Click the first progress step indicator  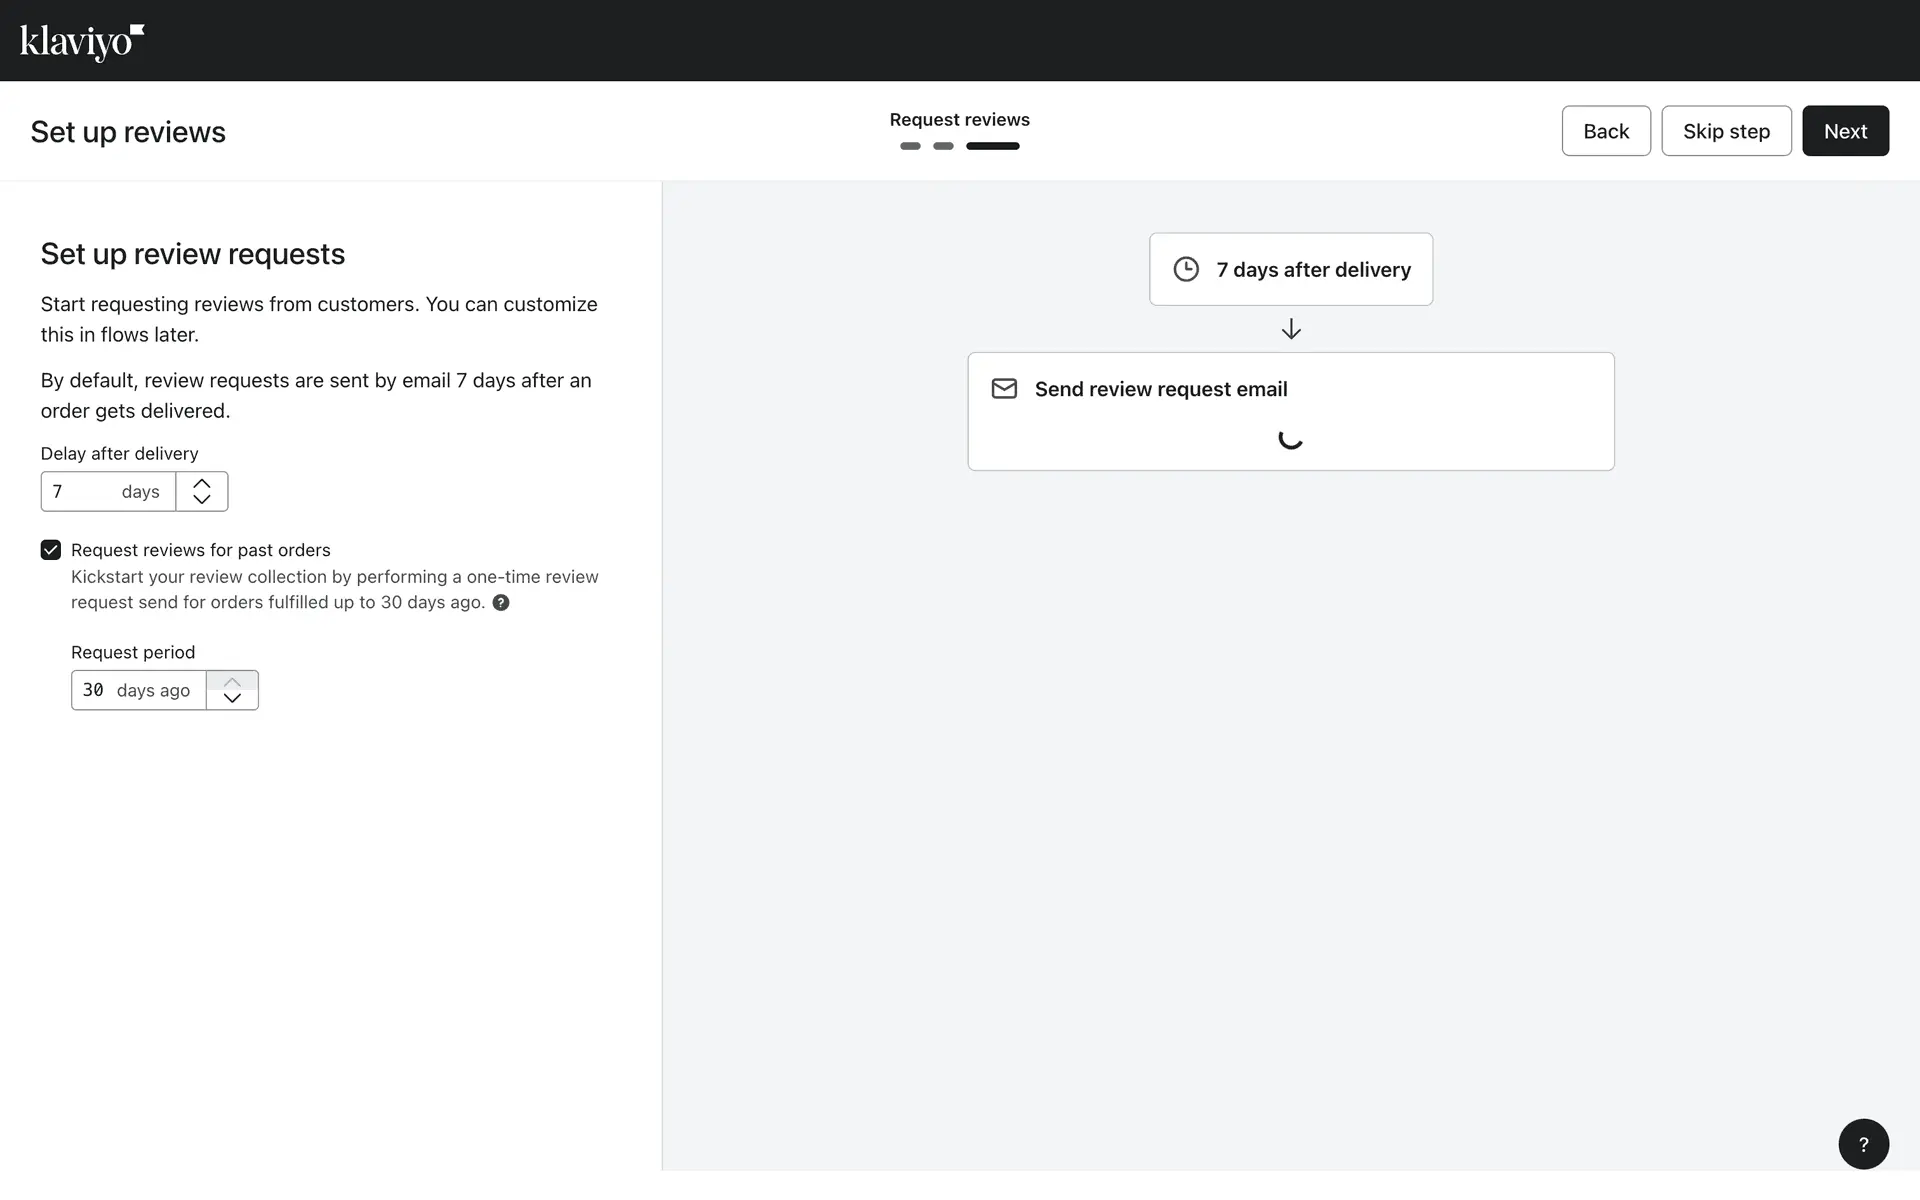[910, 146]
